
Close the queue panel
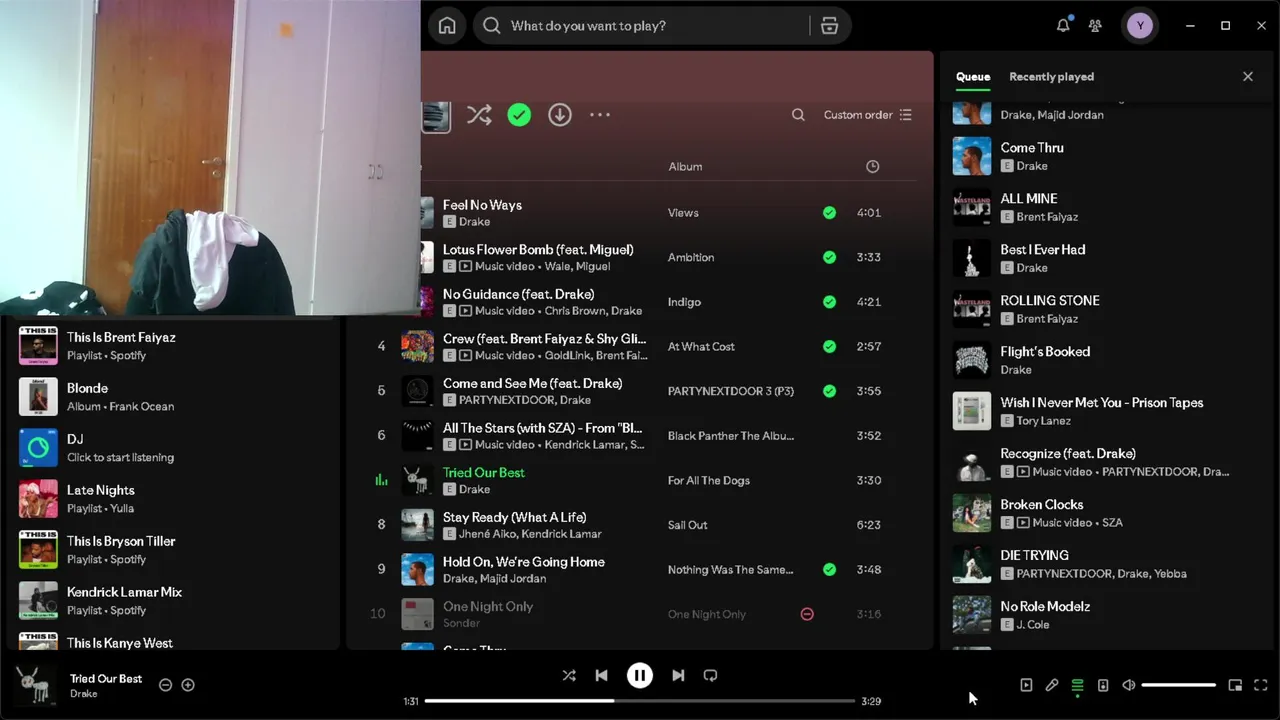(1248, 77)
